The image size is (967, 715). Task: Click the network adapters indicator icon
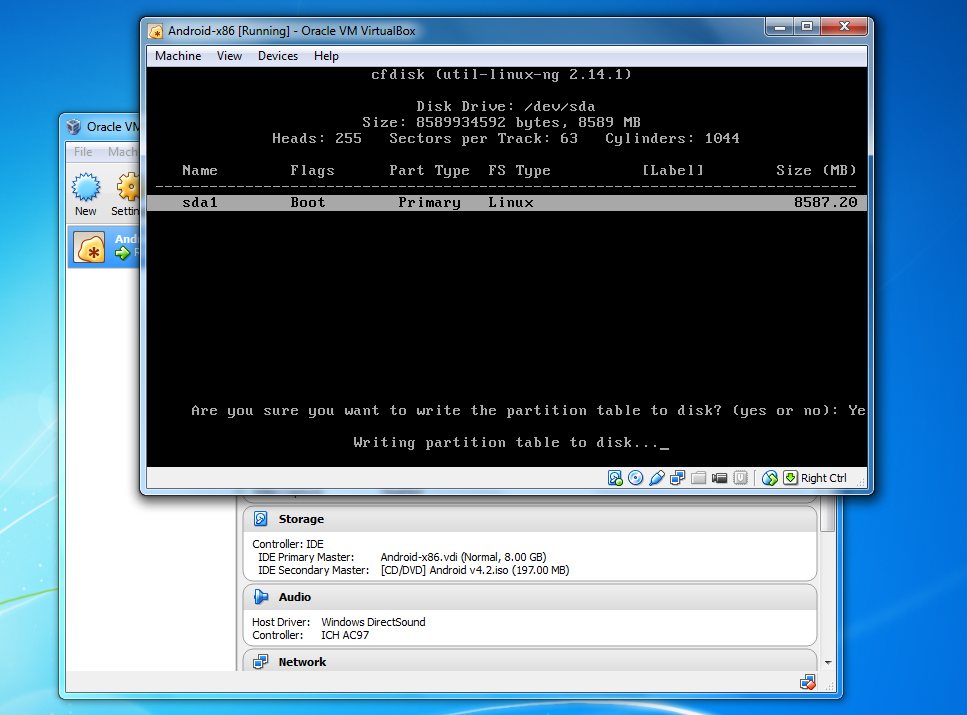click(678, 478)
